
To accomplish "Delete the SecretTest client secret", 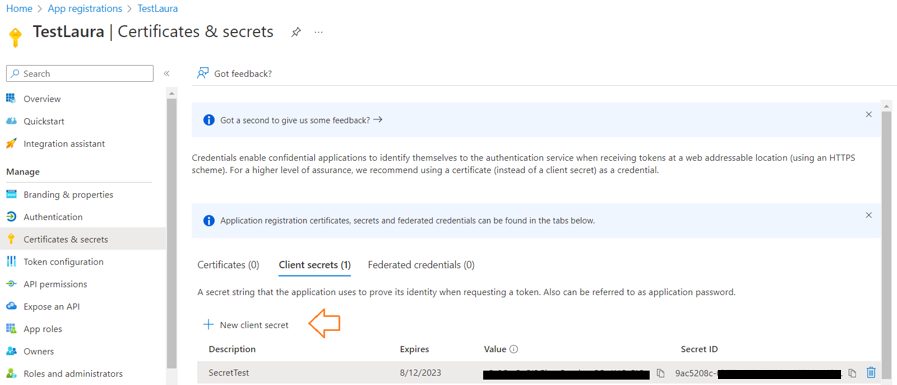I will click(871, 372).
